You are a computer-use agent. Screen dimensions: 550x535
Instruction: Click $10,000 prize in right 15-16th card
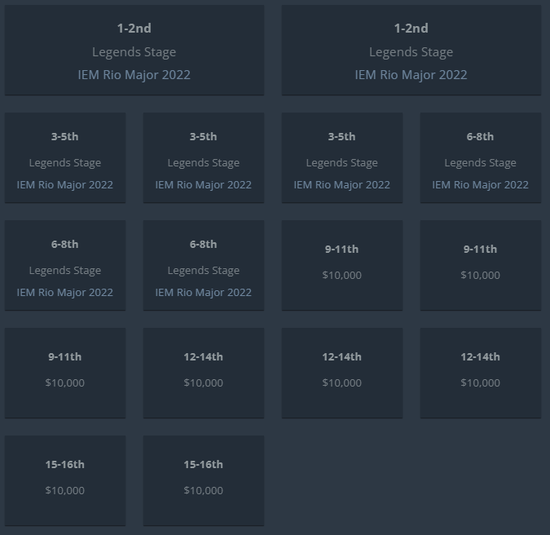pyautogui.click(x=203, y=490)
